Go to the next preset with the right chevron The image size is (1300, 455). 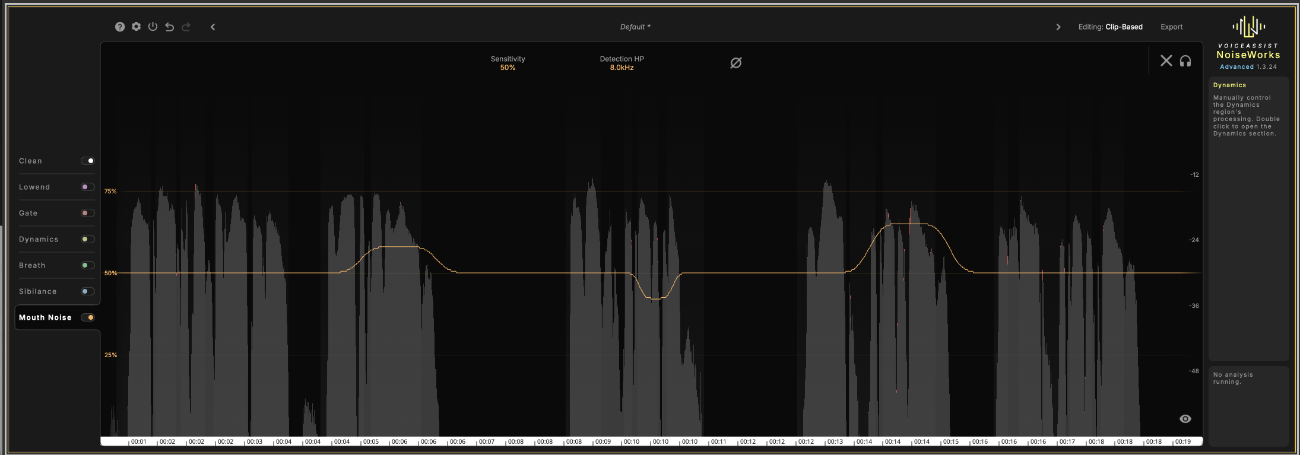1058,27
